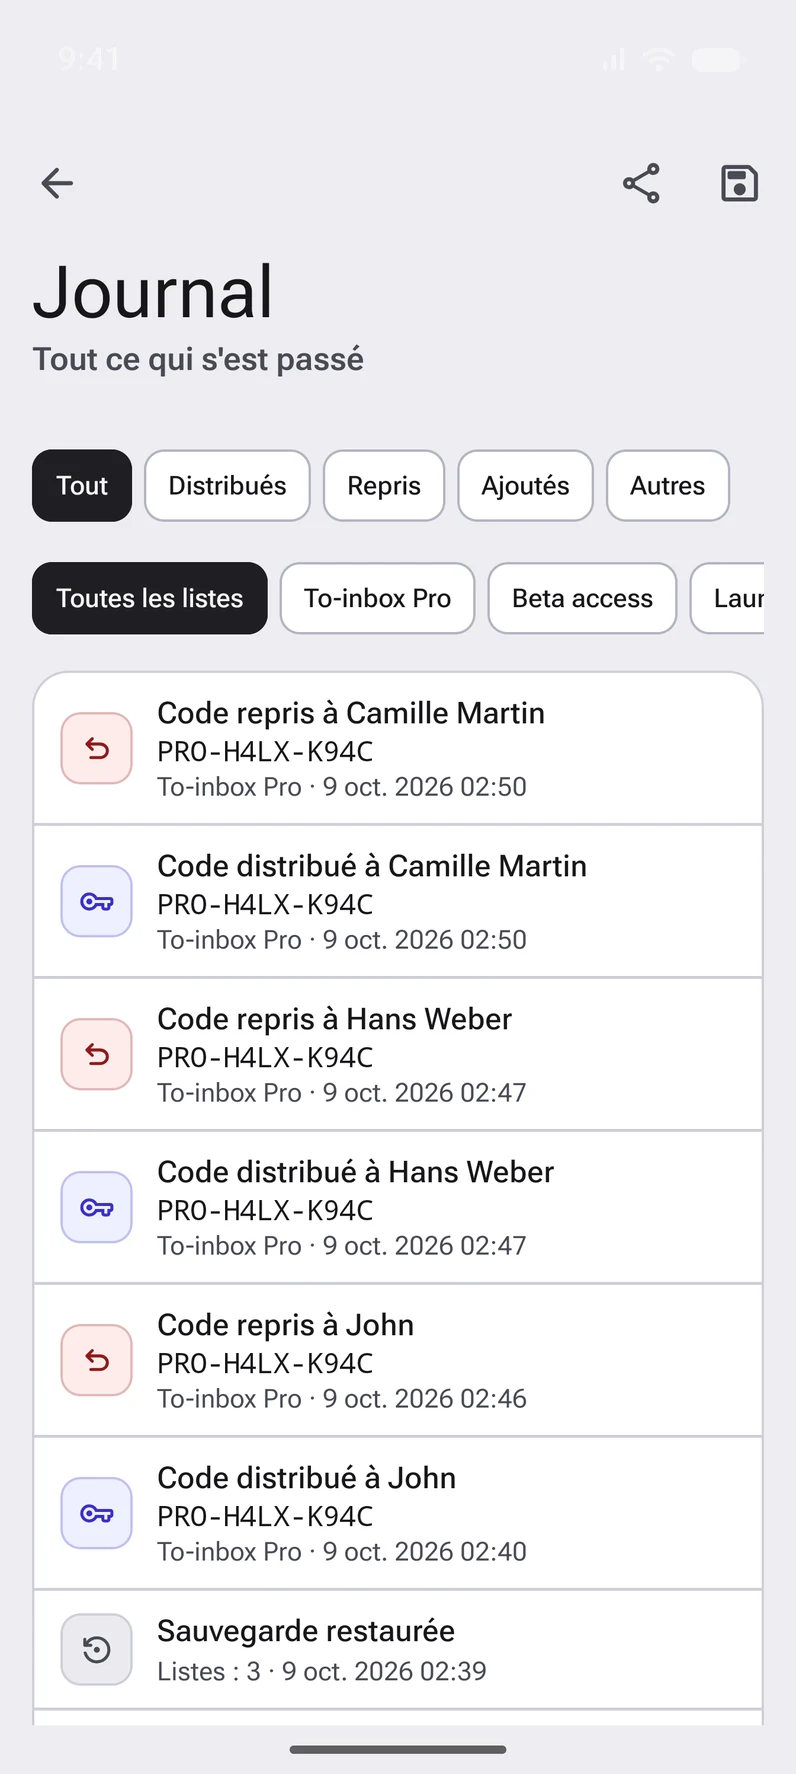Filter by Repris entries
The width and height of the screenshot is (796, 1774).
(384, 486)
